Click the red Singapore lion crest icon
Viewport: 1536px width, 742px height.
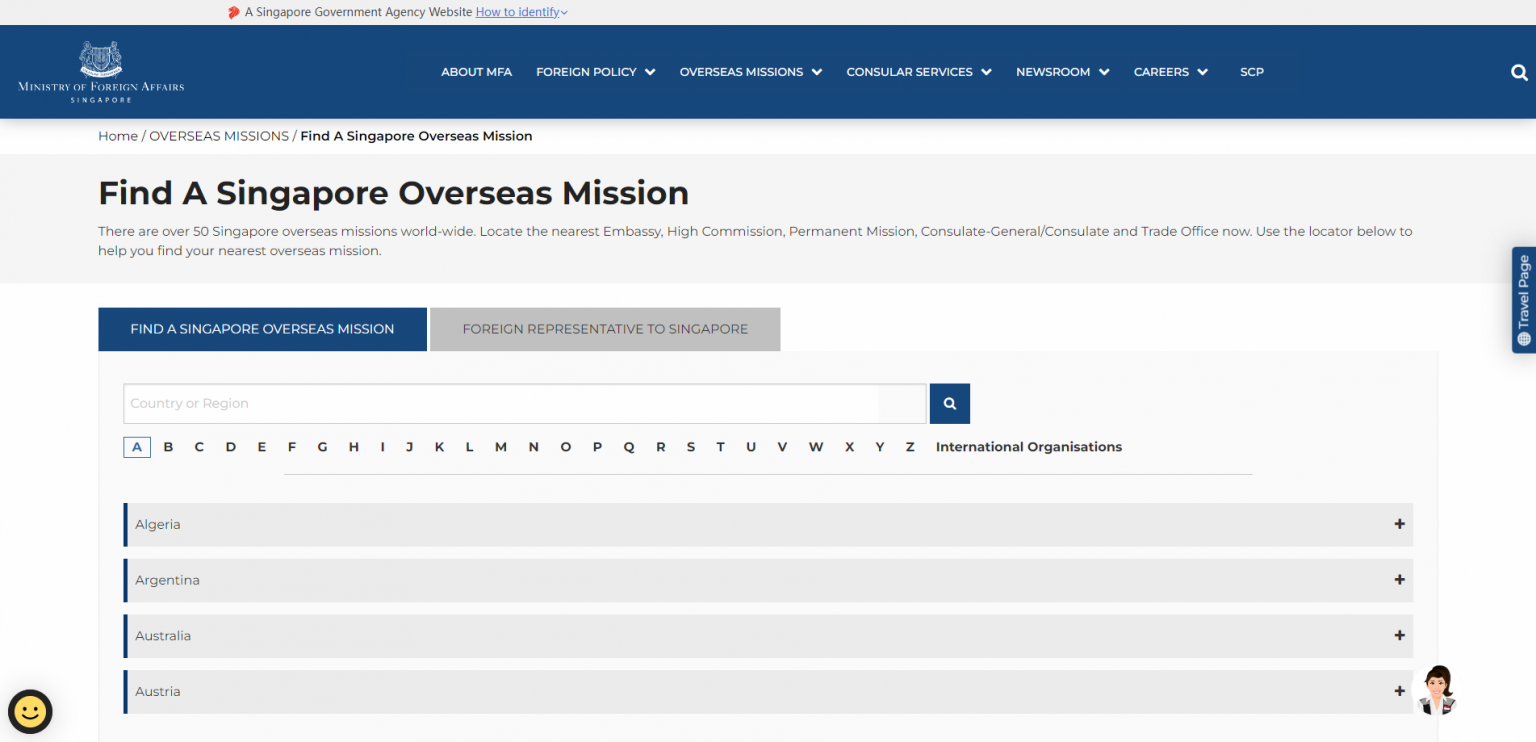click(x=234, y=13)
